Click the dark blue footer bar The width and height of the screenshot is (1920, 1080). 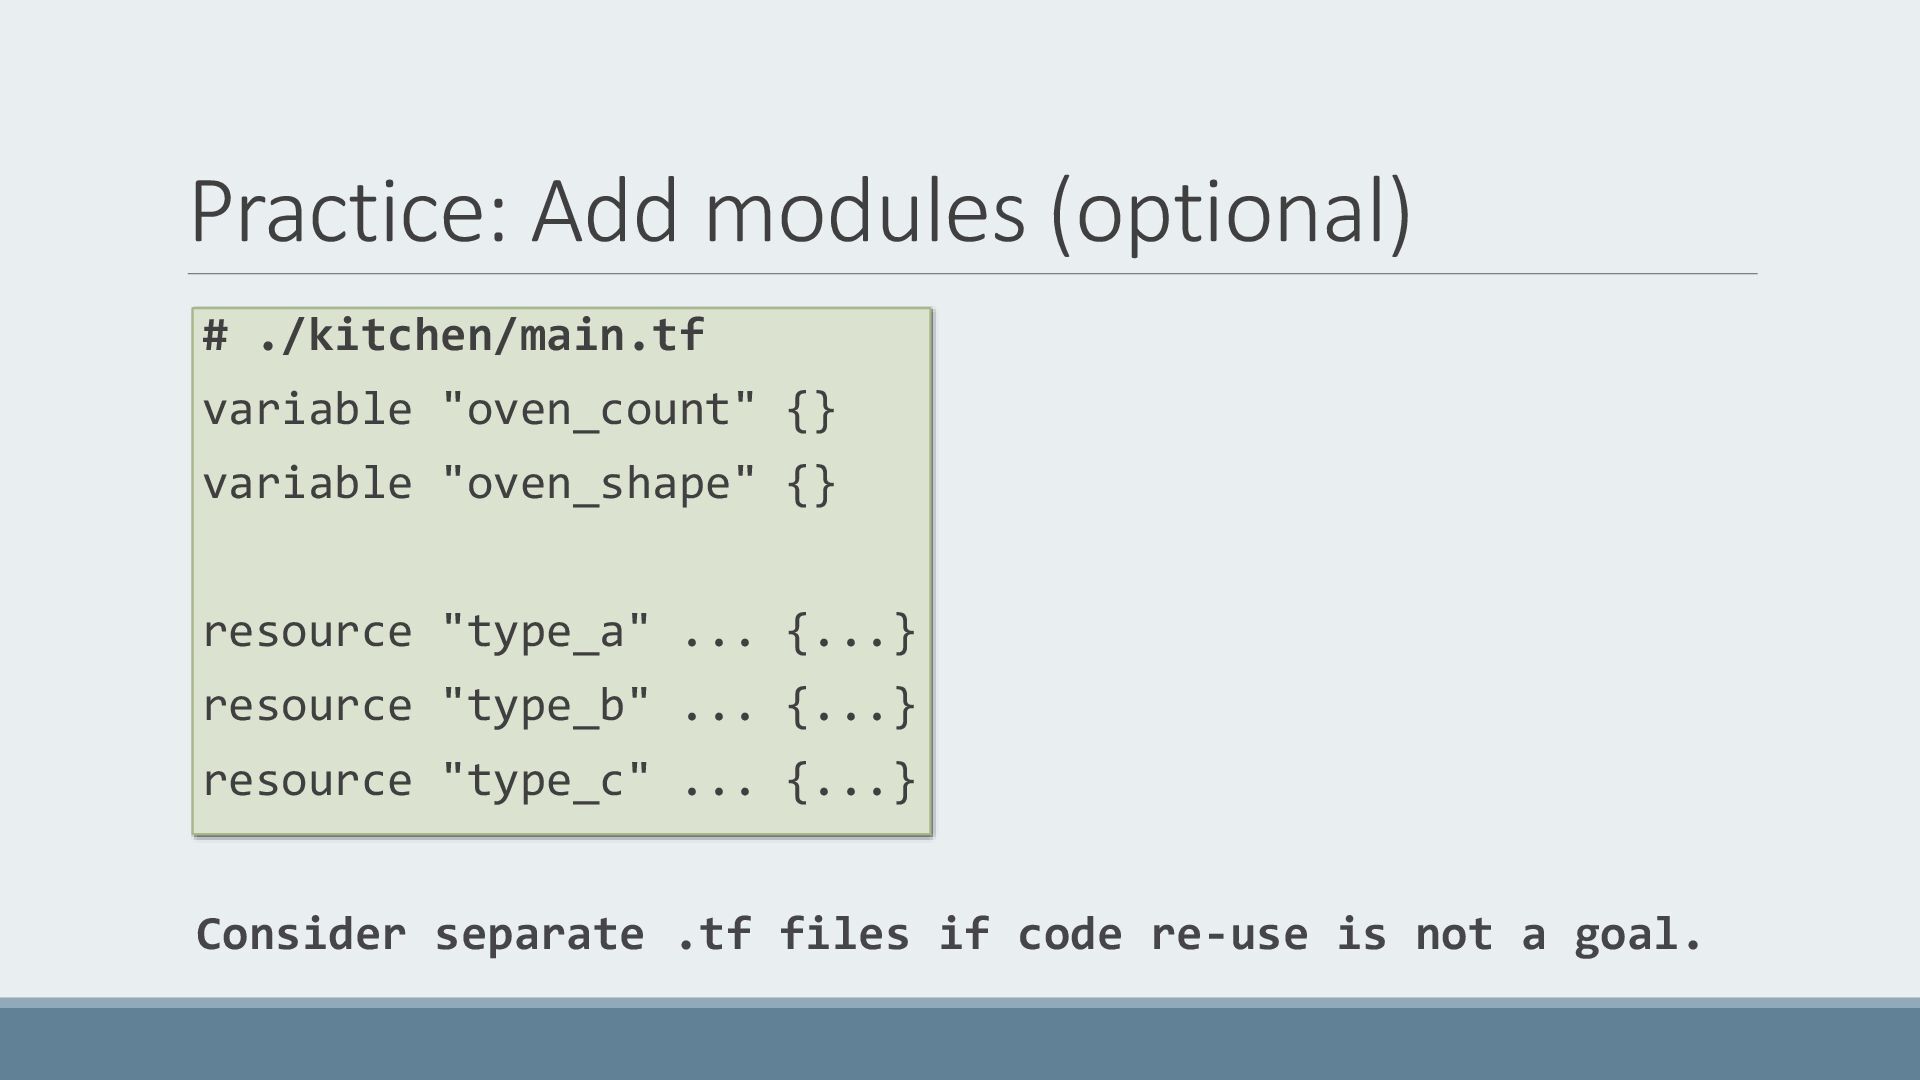(x=960, y=1043)
